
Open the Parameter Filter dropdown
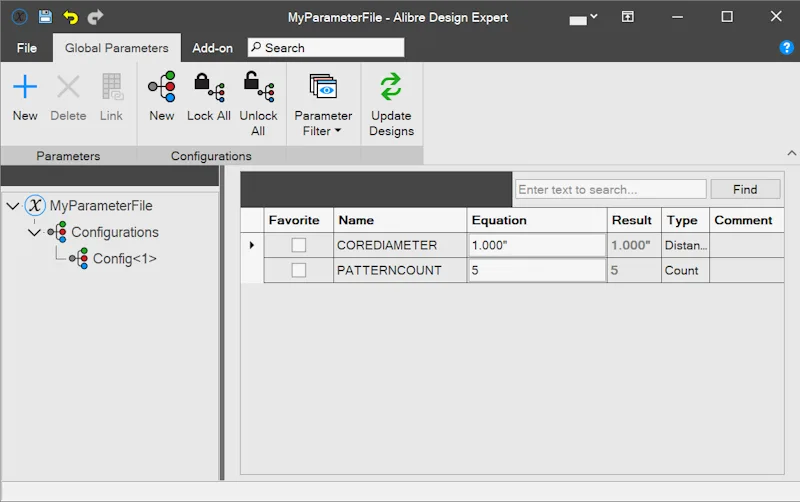point(323,104)
